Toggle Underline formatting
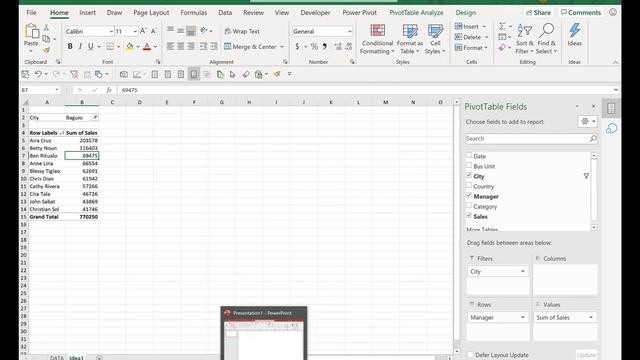 (x=91, y=47)
